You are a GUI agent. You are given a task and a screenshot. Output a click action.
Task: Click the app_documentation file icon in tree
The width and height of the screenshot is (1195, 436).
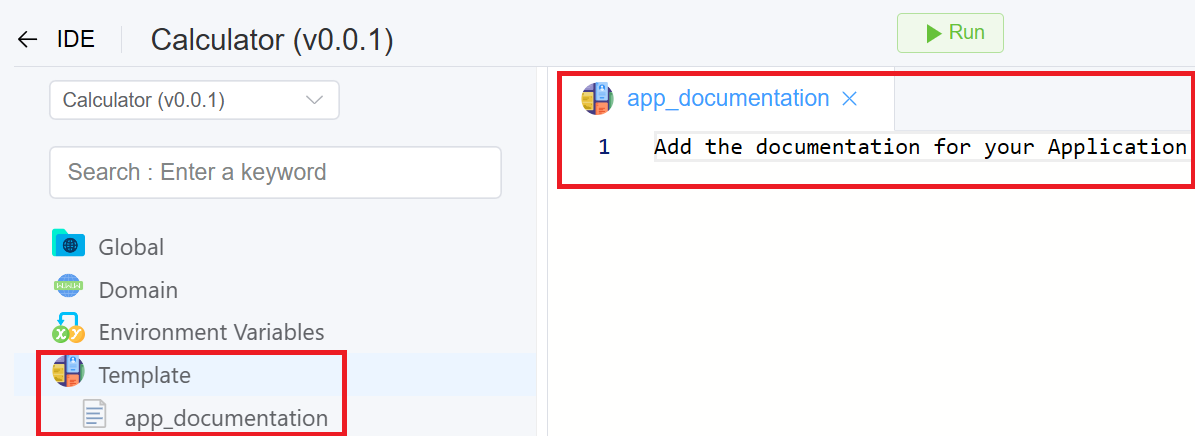(x=95, y=416)
